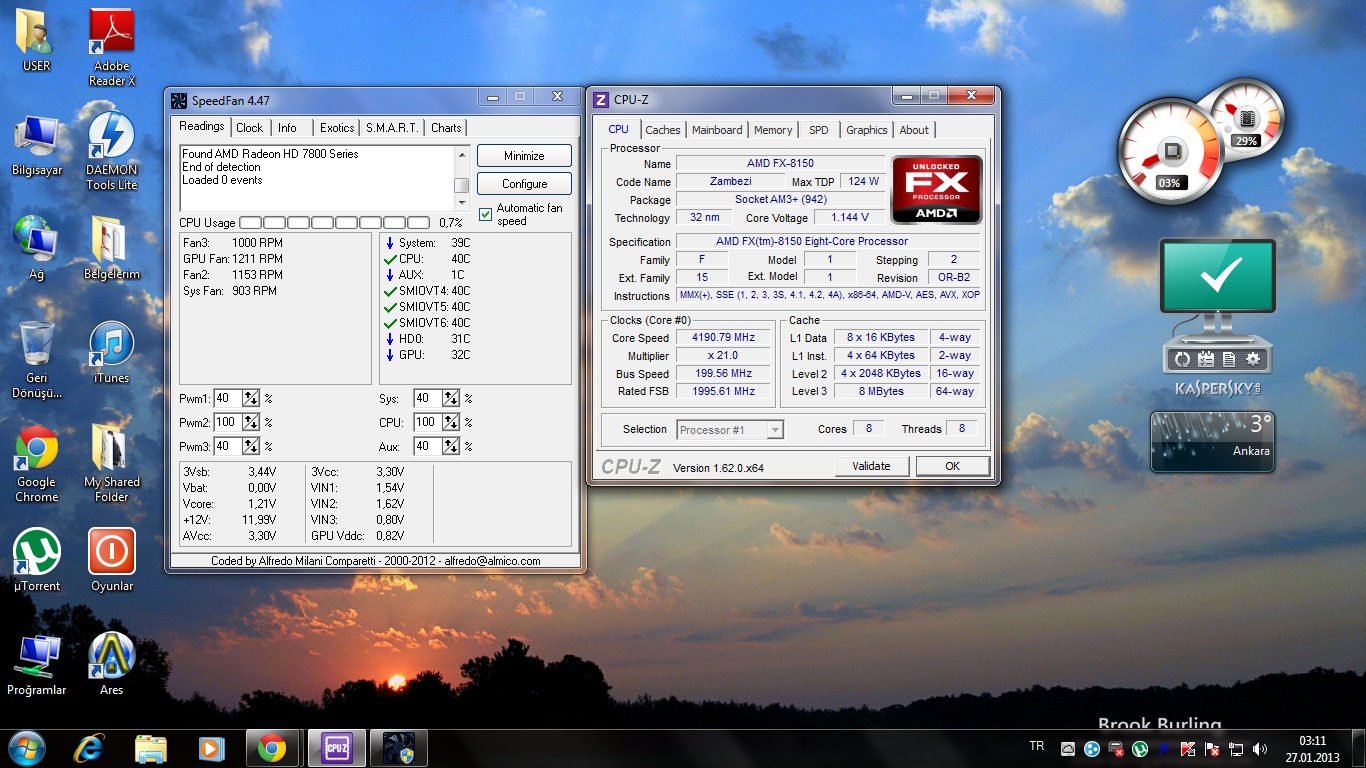Image resolution: width=1366 pixels, height=768 pixels.
Task: Click the taskbar clock showing 03:11
Action: pos(1312,749)
